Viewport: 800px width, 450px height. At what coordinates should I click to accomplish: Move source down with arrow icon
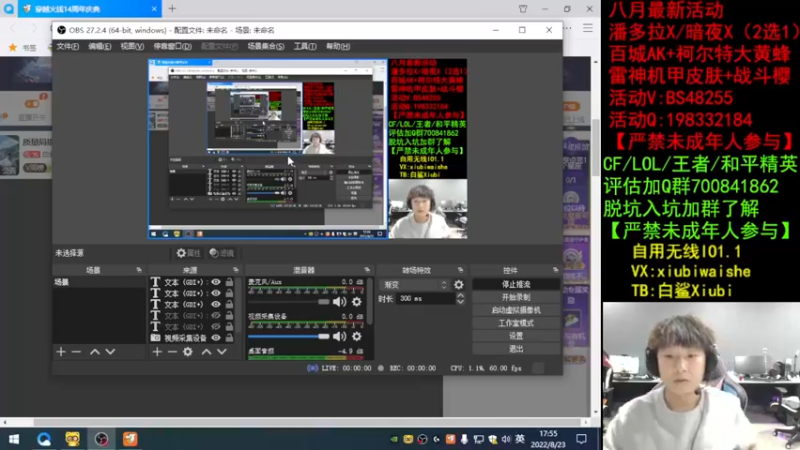coord(222,352)
